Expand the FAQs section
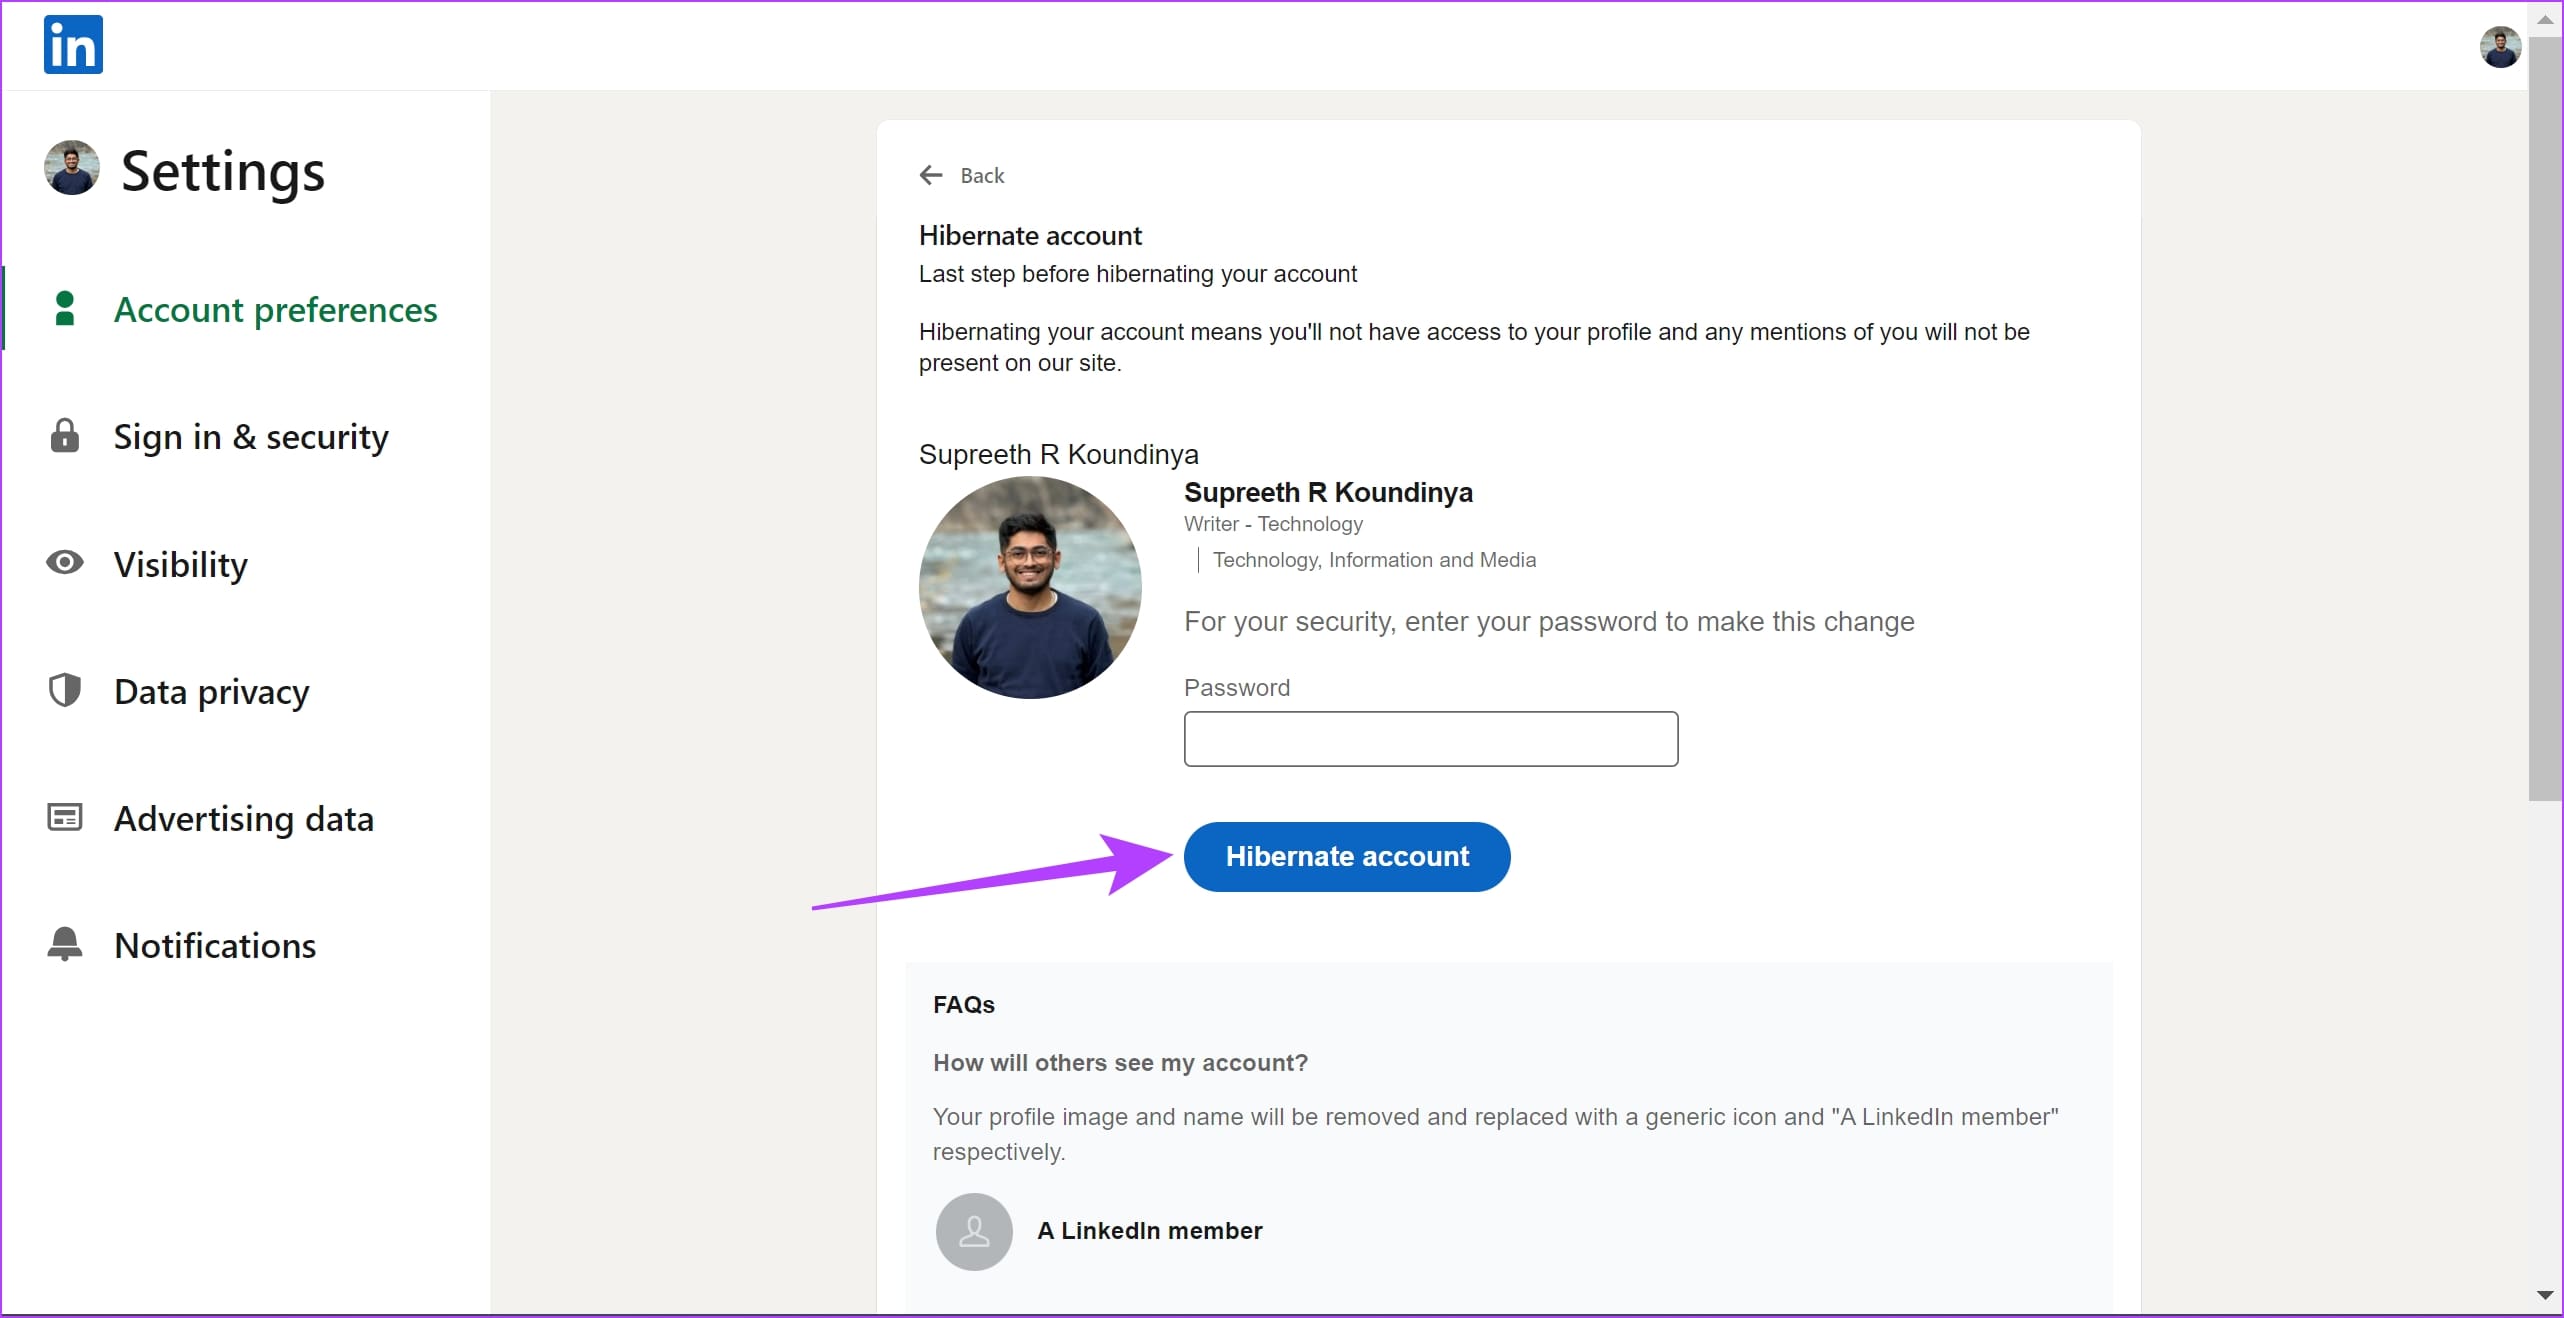This screenshot has width=2564, height=1318. (x=964, y=1004)
